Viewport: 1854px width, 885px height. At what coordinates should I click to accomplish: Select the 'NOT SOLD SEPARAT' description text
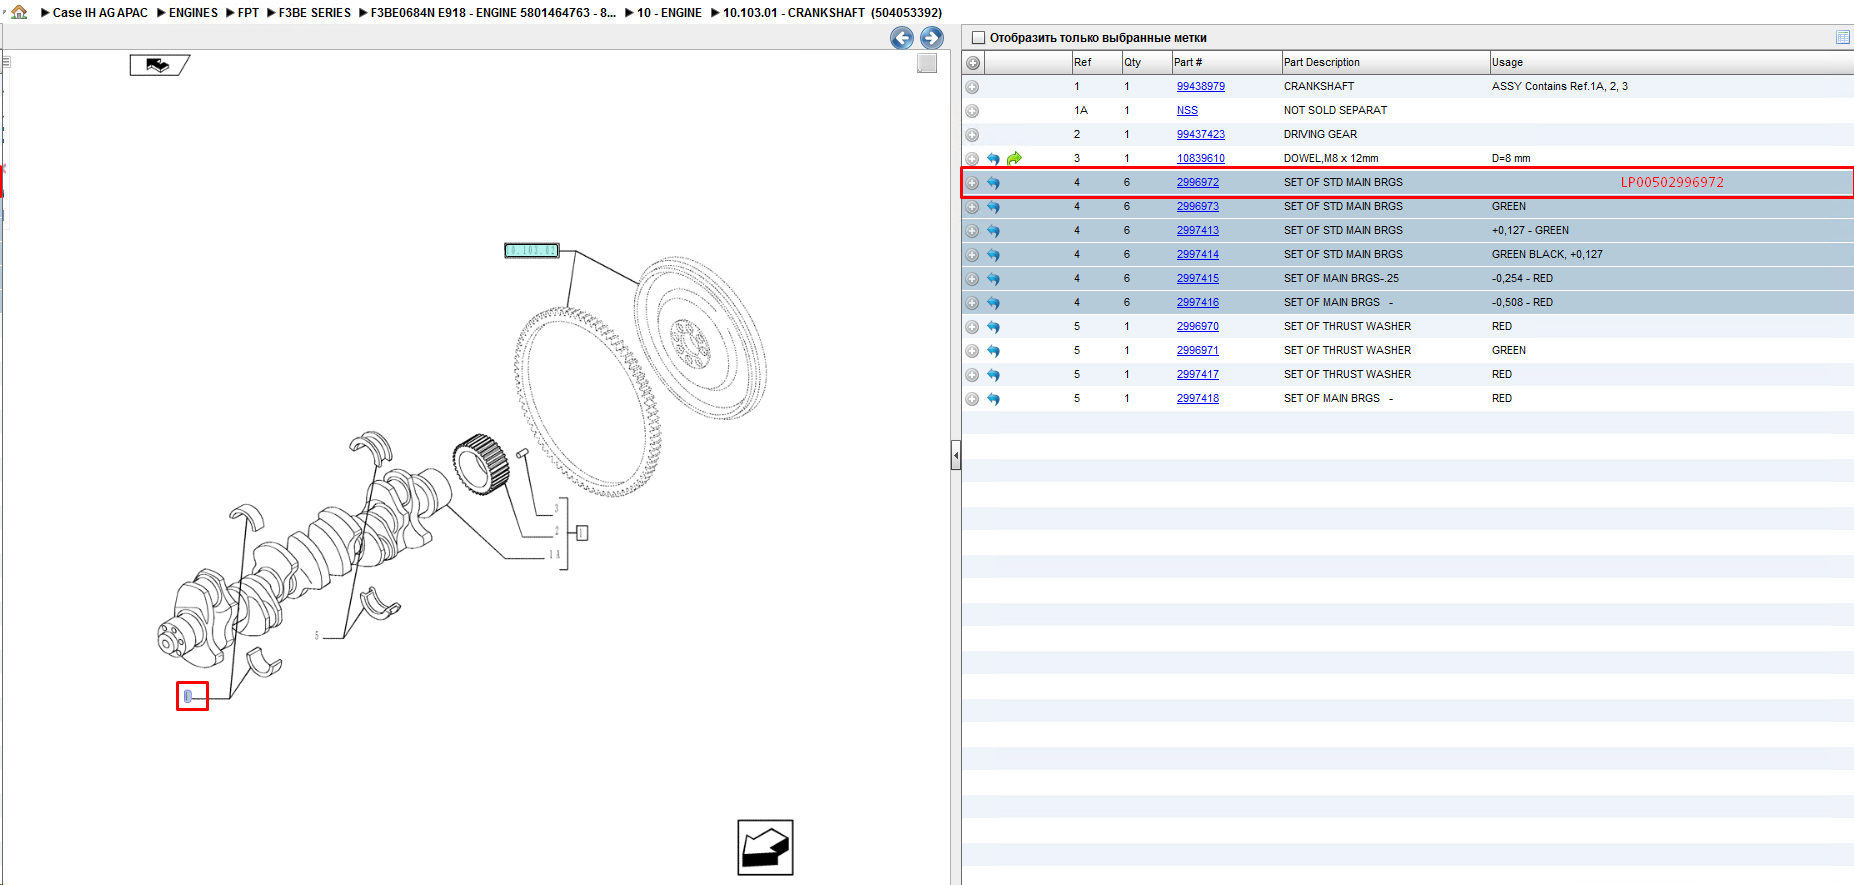[1336, 111]
